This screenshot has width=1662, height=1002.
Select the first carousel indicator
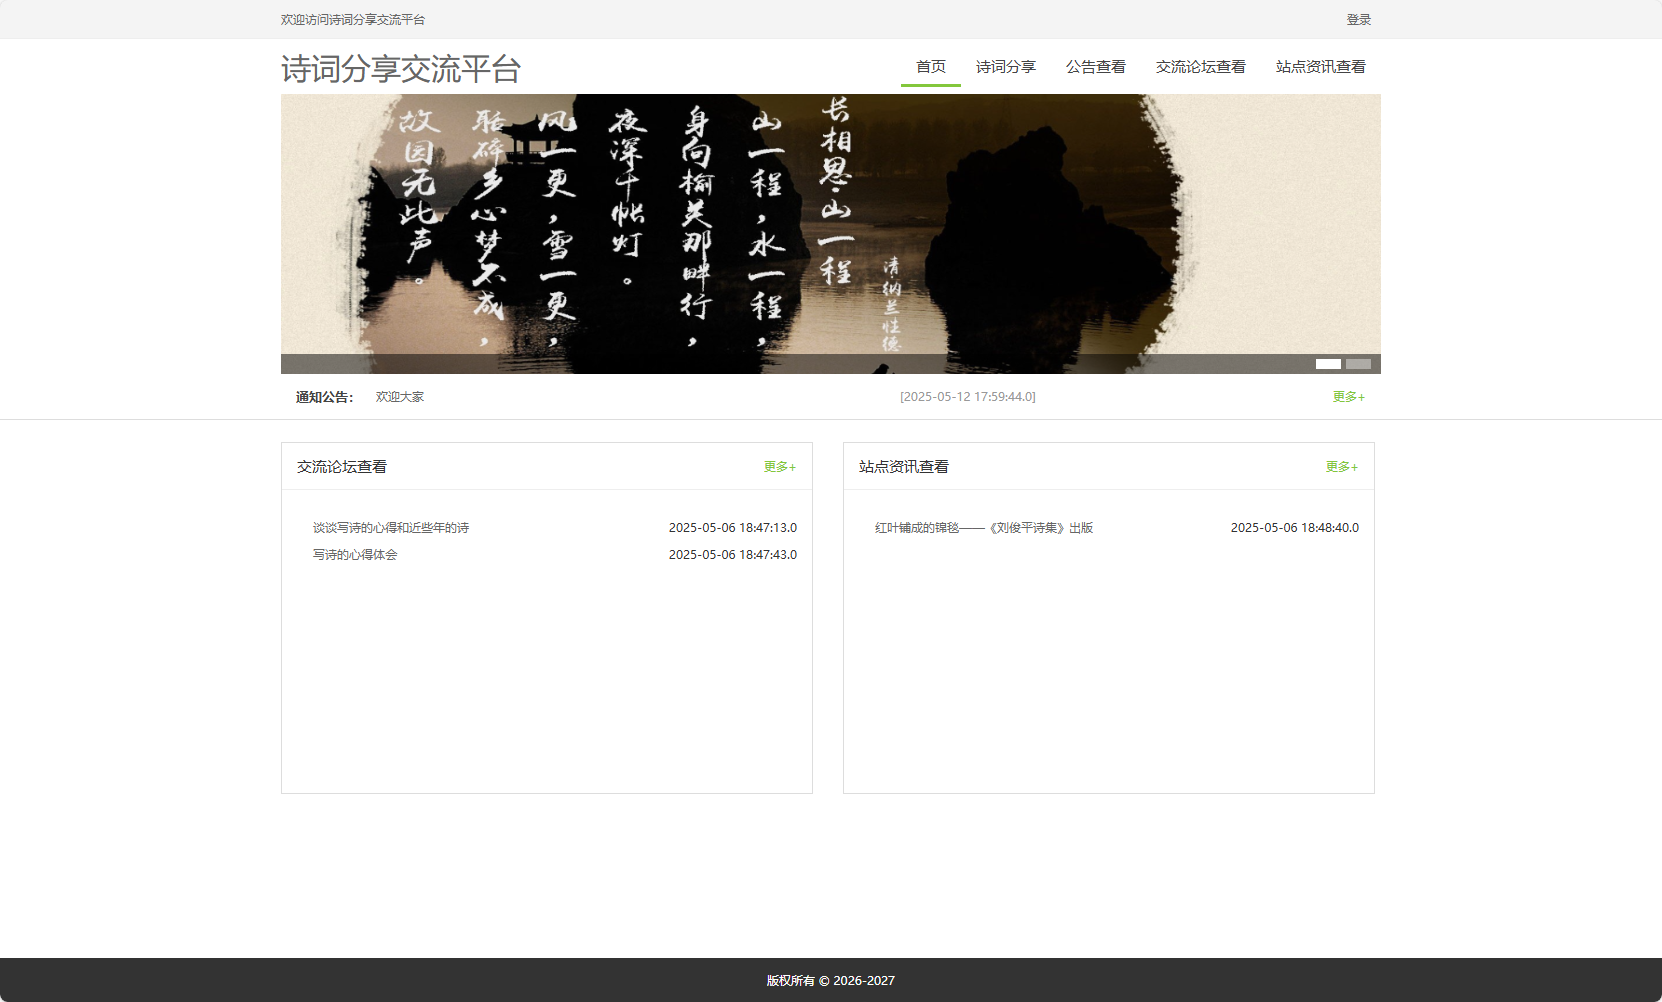tap(1330, 365)
